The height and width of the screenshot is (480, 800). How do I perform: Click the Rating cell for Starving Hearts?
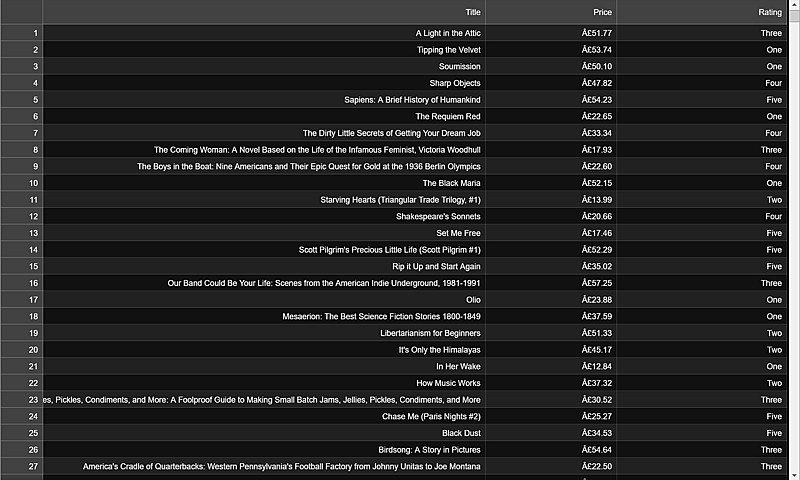coord(702,200)
